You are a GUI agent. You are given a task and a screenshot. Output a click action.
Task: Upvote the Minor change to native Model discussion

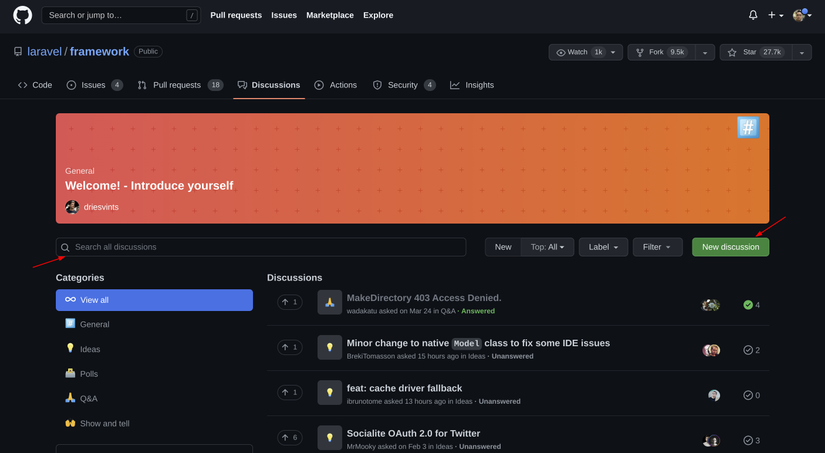tap(290, 347)
